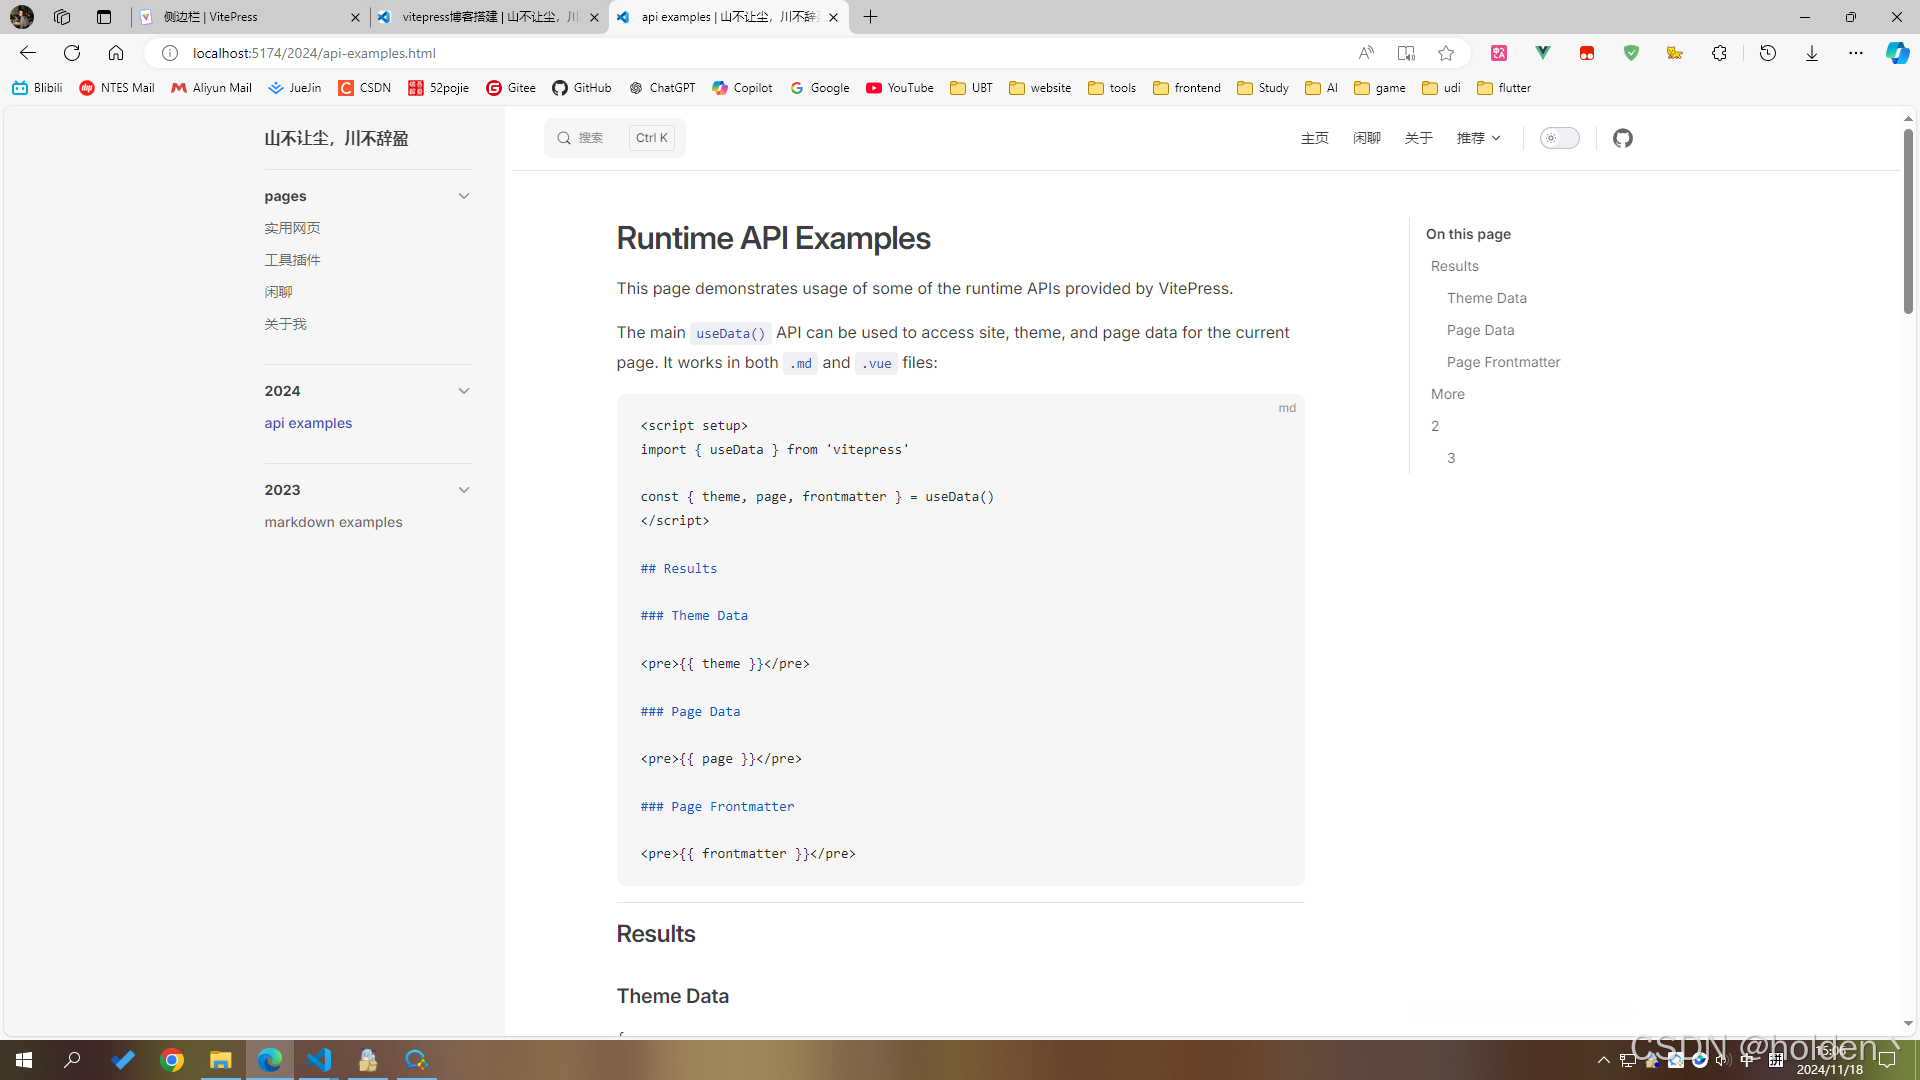The image size is (1920, 1080).
Task: Add page to favorites star icon
Action: point(1446,53)
